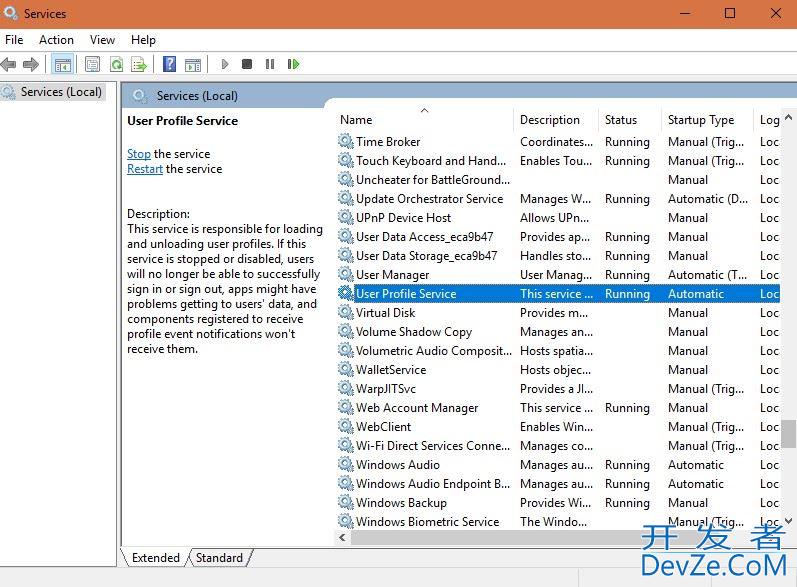Open the View menu
797x587 pixels.
(102, 40)
